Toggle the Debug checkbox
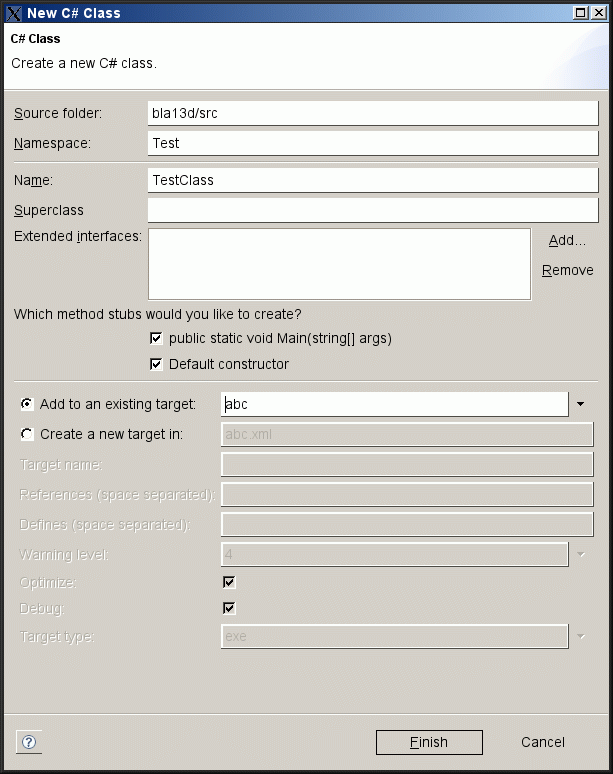The width and height of the screenshot is (613, 774). [x=229, y=608]
